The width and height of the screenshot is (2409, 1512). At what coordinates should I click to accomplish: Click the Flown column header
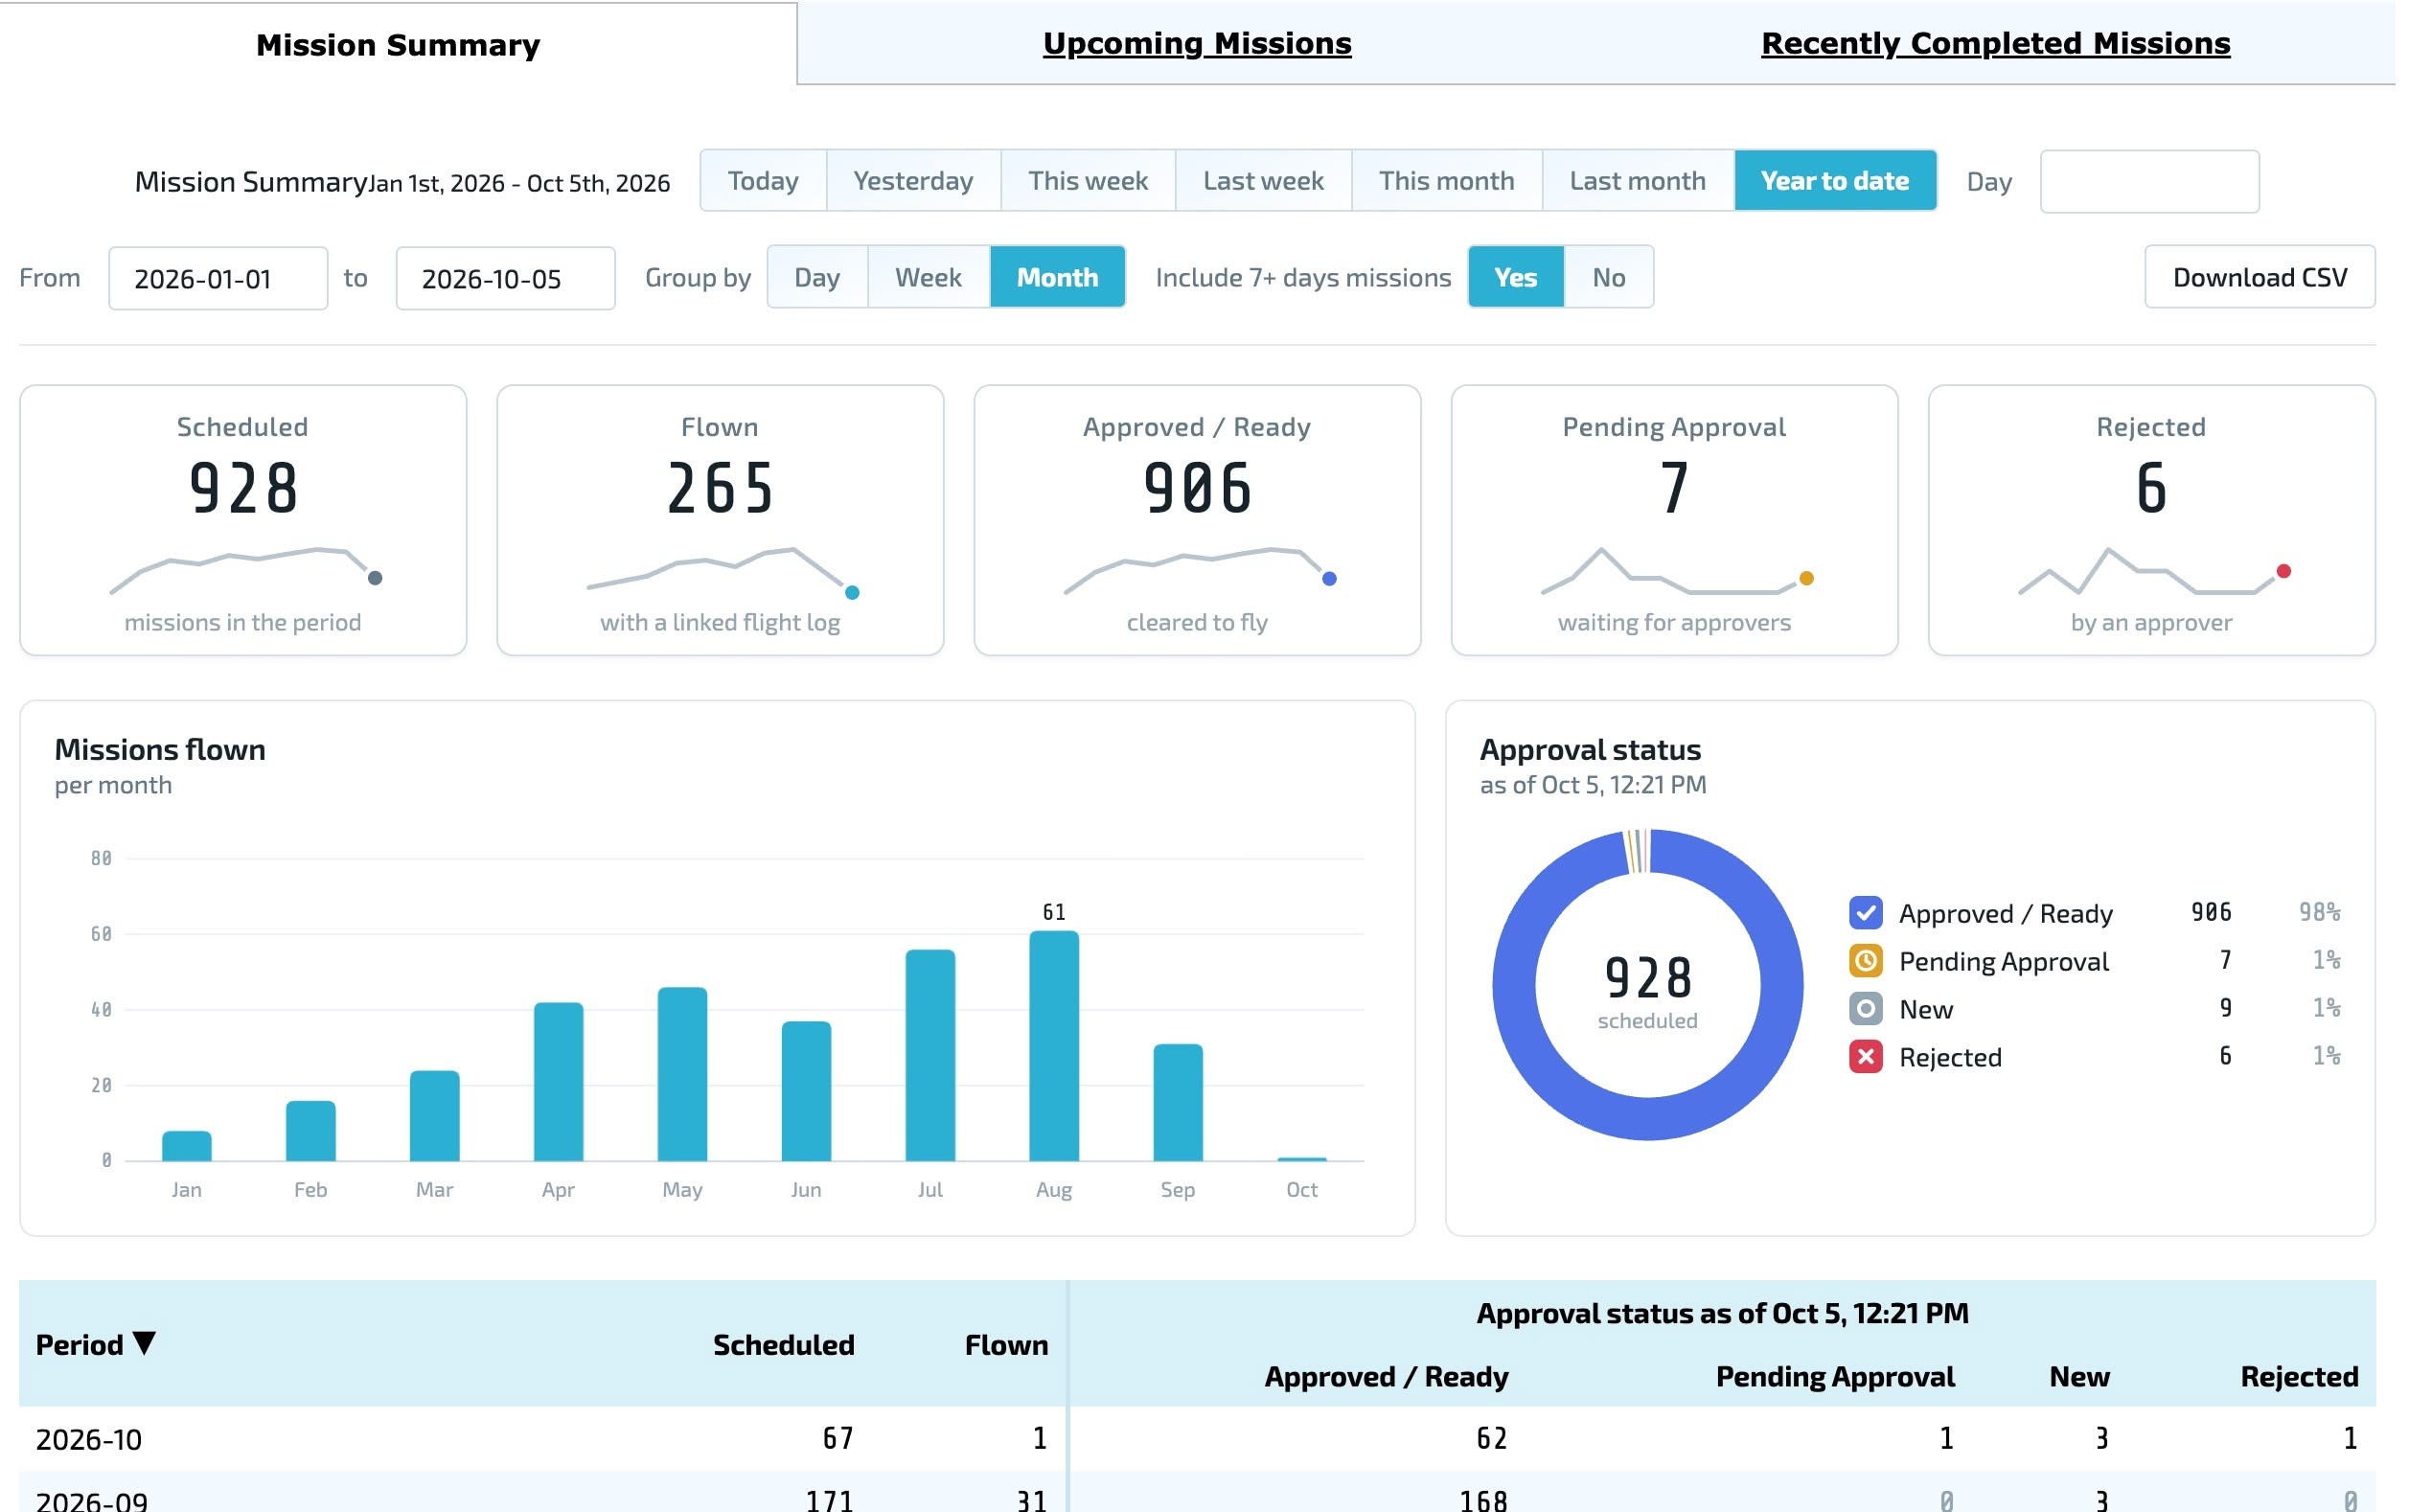[1006, 1345]
